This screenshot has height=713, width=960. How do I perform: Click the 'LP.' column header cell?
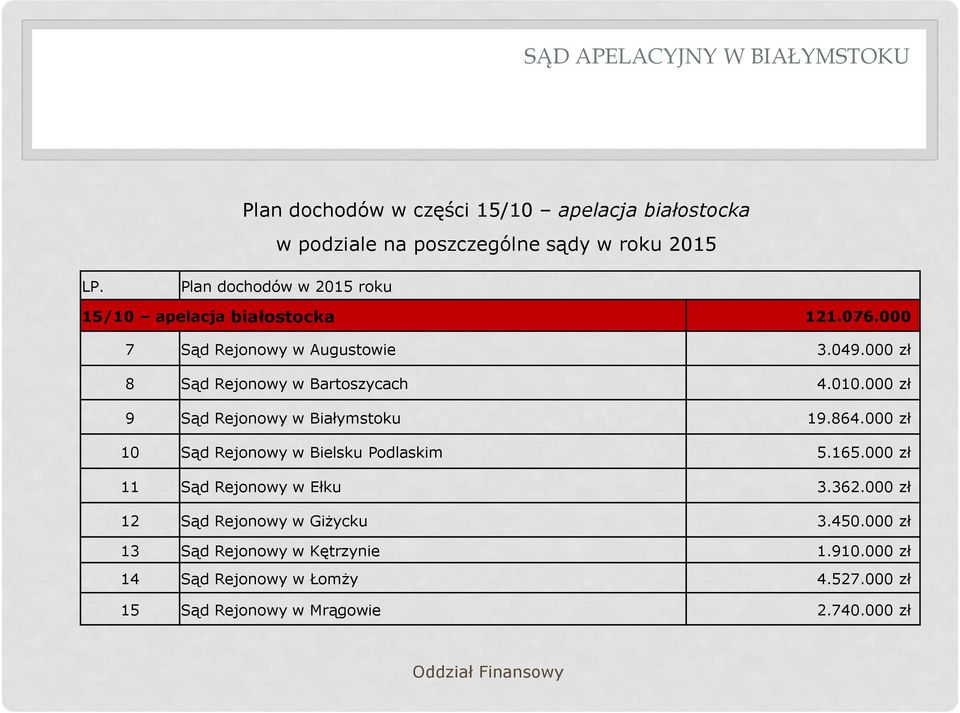coord(130,286)
